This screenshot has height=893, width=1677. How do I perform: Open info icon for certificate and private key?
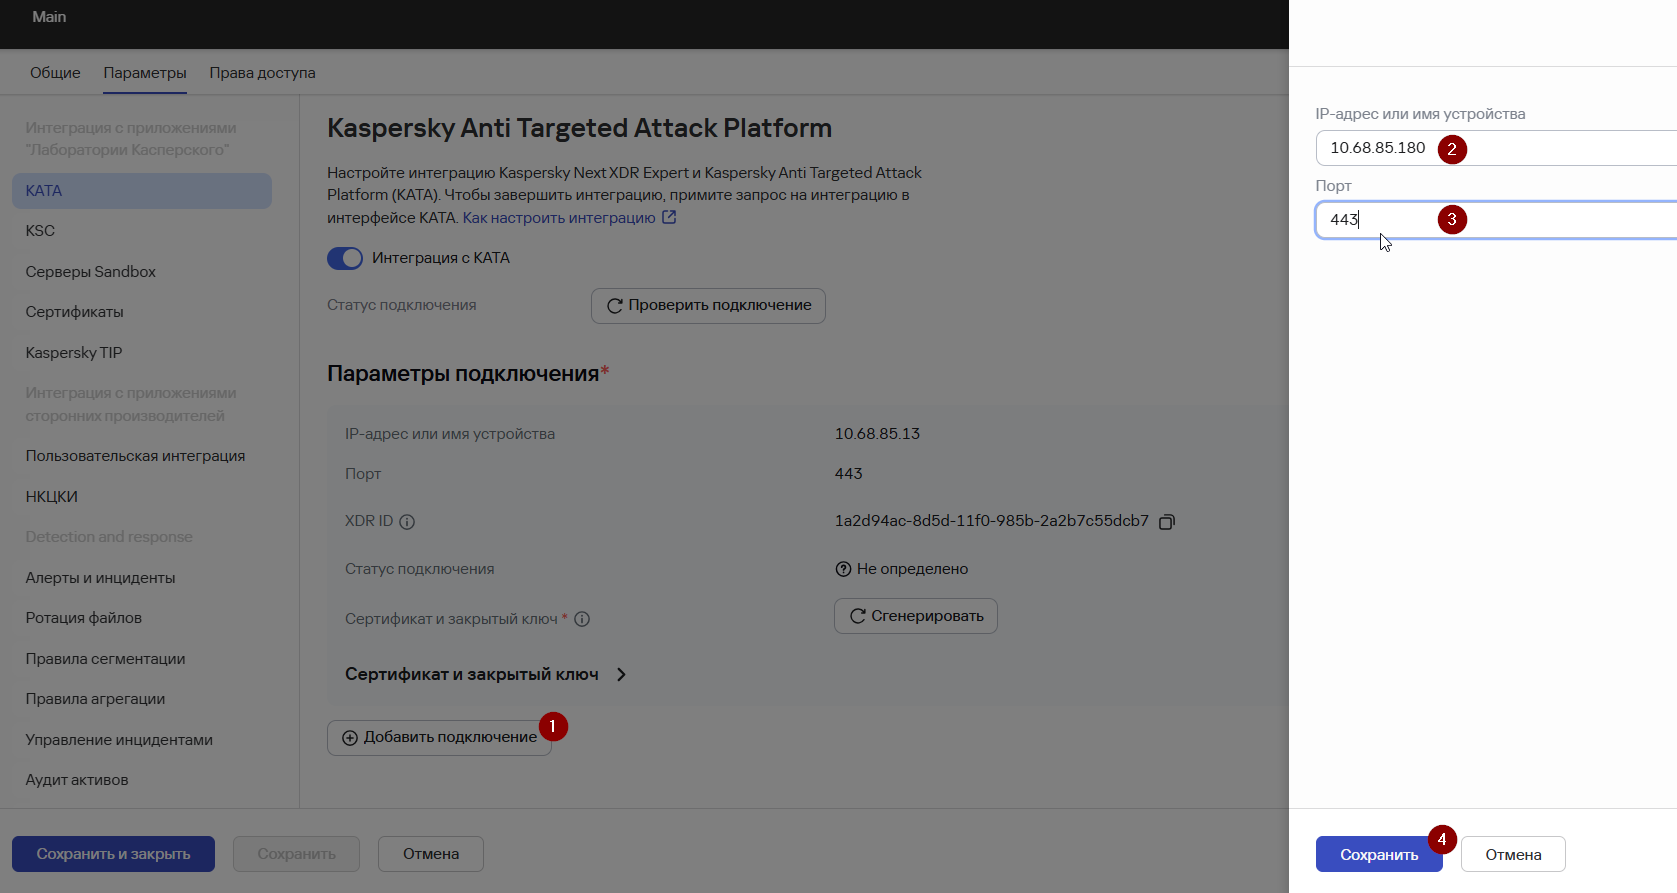click(582, 619)
